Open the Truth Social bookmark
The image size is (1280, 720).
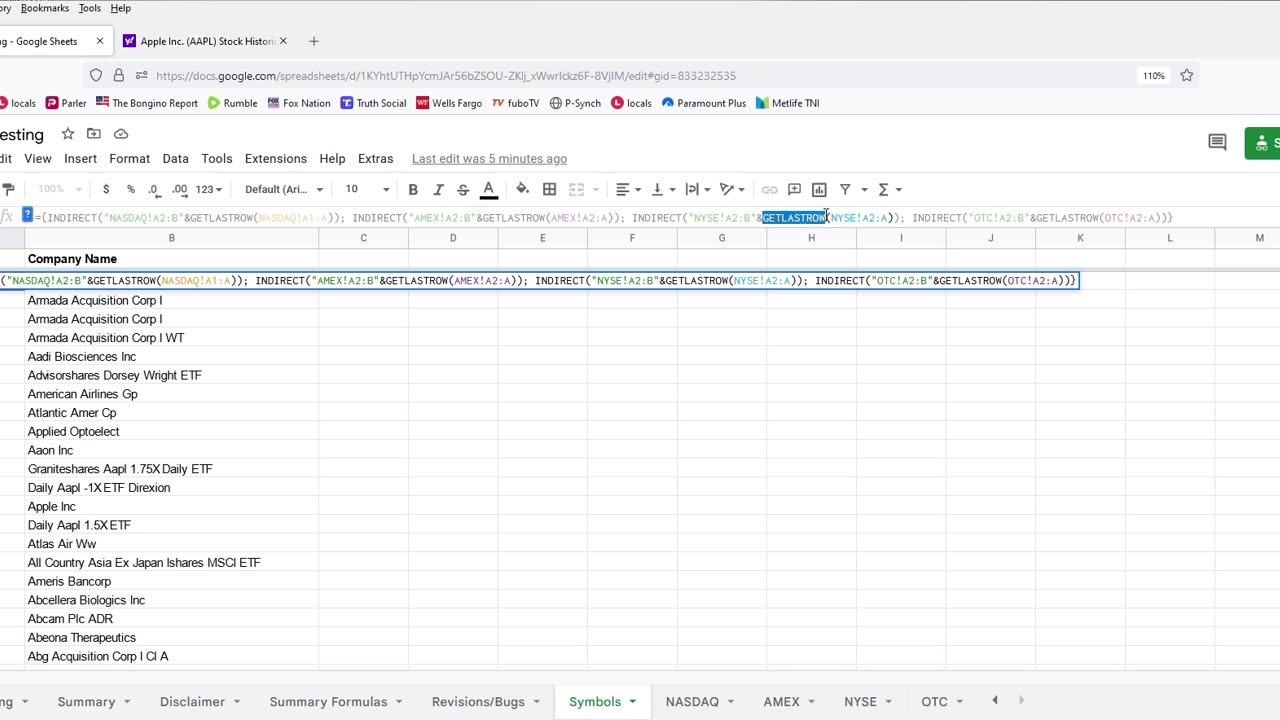point(373,103)
